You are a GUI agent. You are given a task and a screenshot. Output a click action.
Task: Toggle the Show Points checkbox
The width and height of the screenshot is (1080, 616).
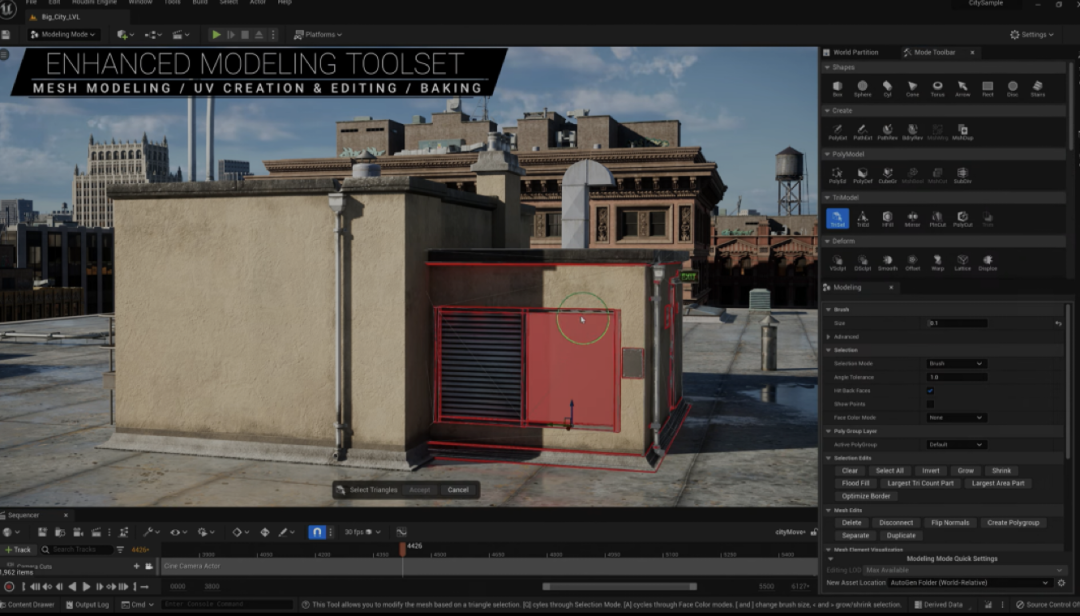pos(930,404)
